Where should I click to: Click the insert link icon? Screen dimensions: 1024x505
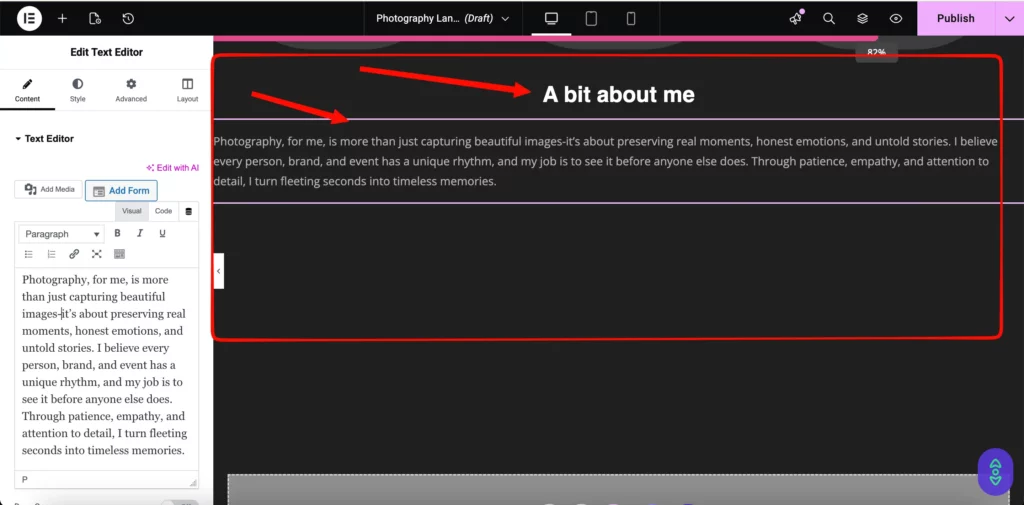74,254
